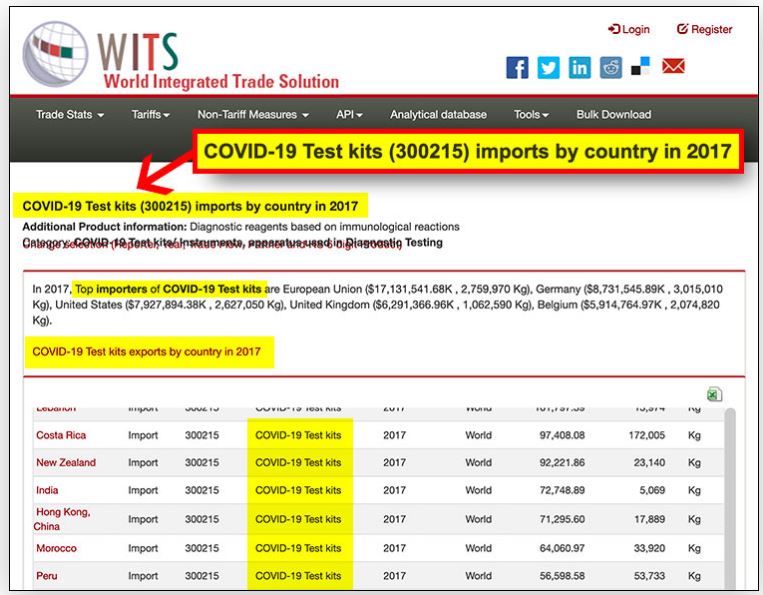
Task: Expand the Trade Stats menu
Action: pos(70,114)
